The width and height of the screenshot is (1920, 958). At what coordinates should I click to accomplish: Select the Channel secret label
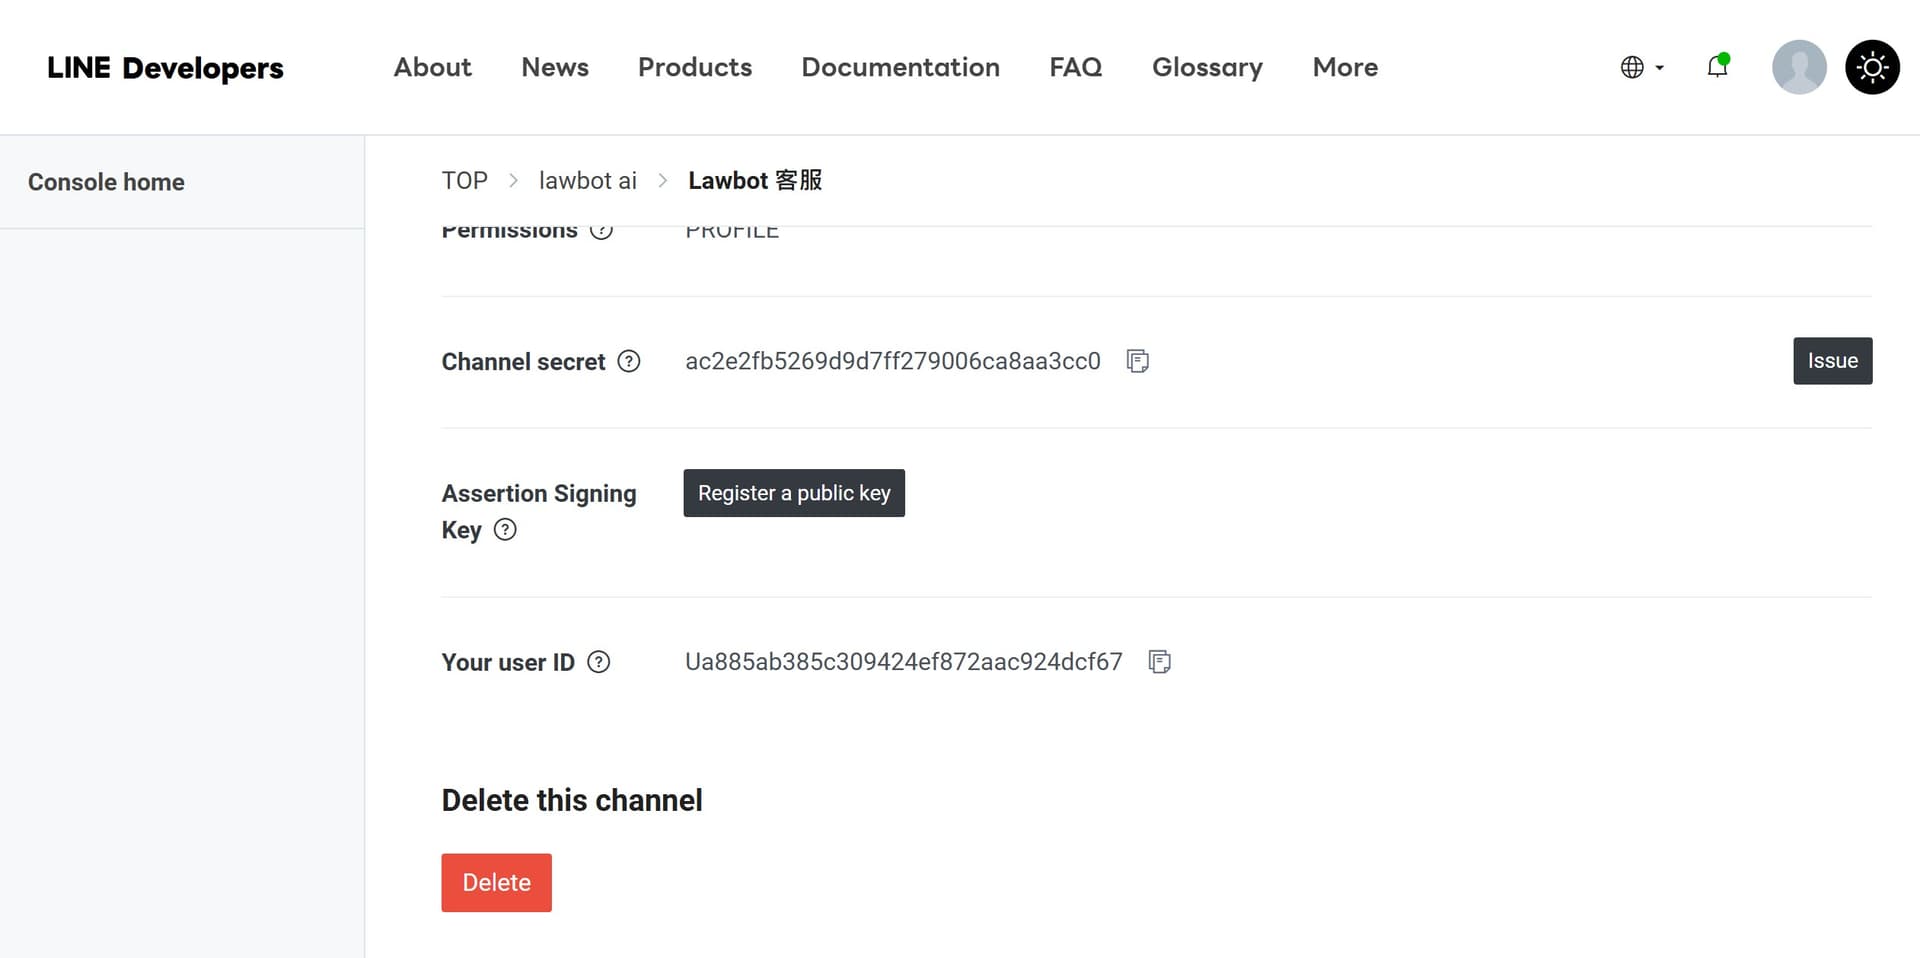pos(523,362)
